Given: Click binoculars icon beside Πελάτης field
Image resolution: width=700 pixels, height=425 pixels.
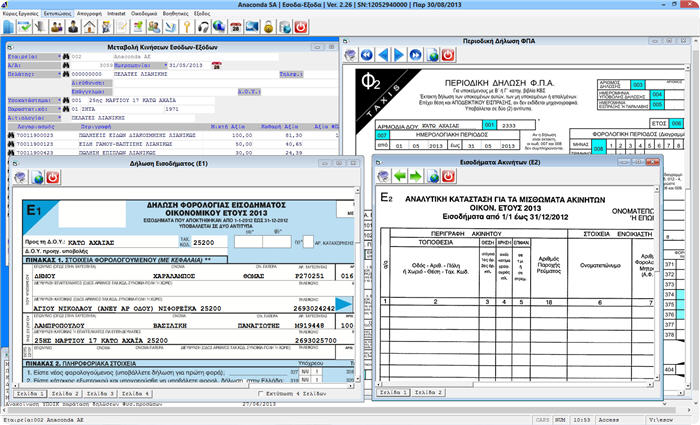Looking at the screenshot, I should pos(66,74).
